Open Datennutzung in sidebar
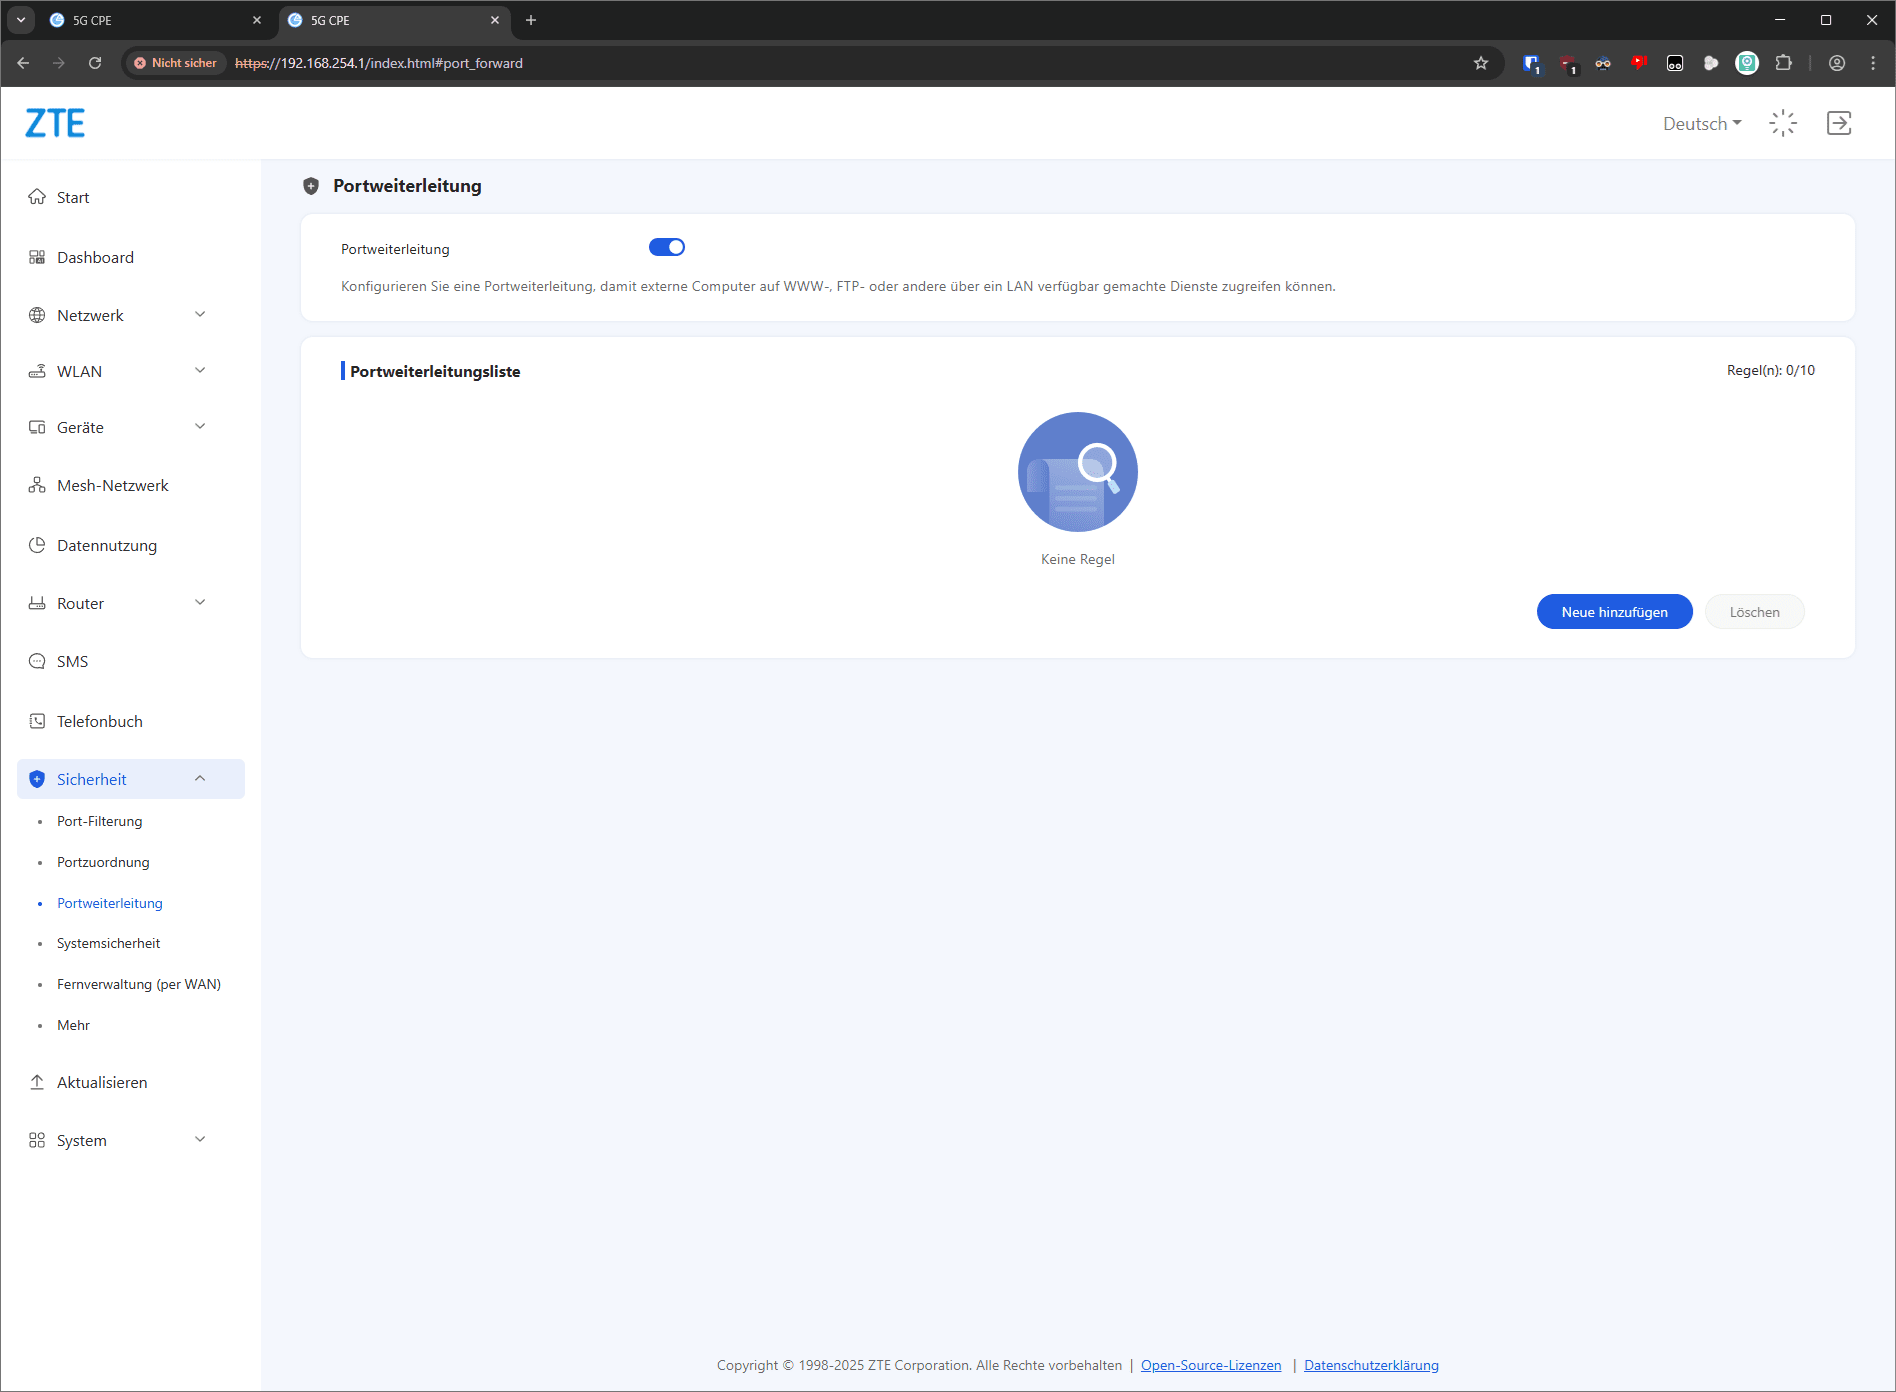Viewport: 1896px width, 1392px height. pyautogui.click(x=106, y=545)
